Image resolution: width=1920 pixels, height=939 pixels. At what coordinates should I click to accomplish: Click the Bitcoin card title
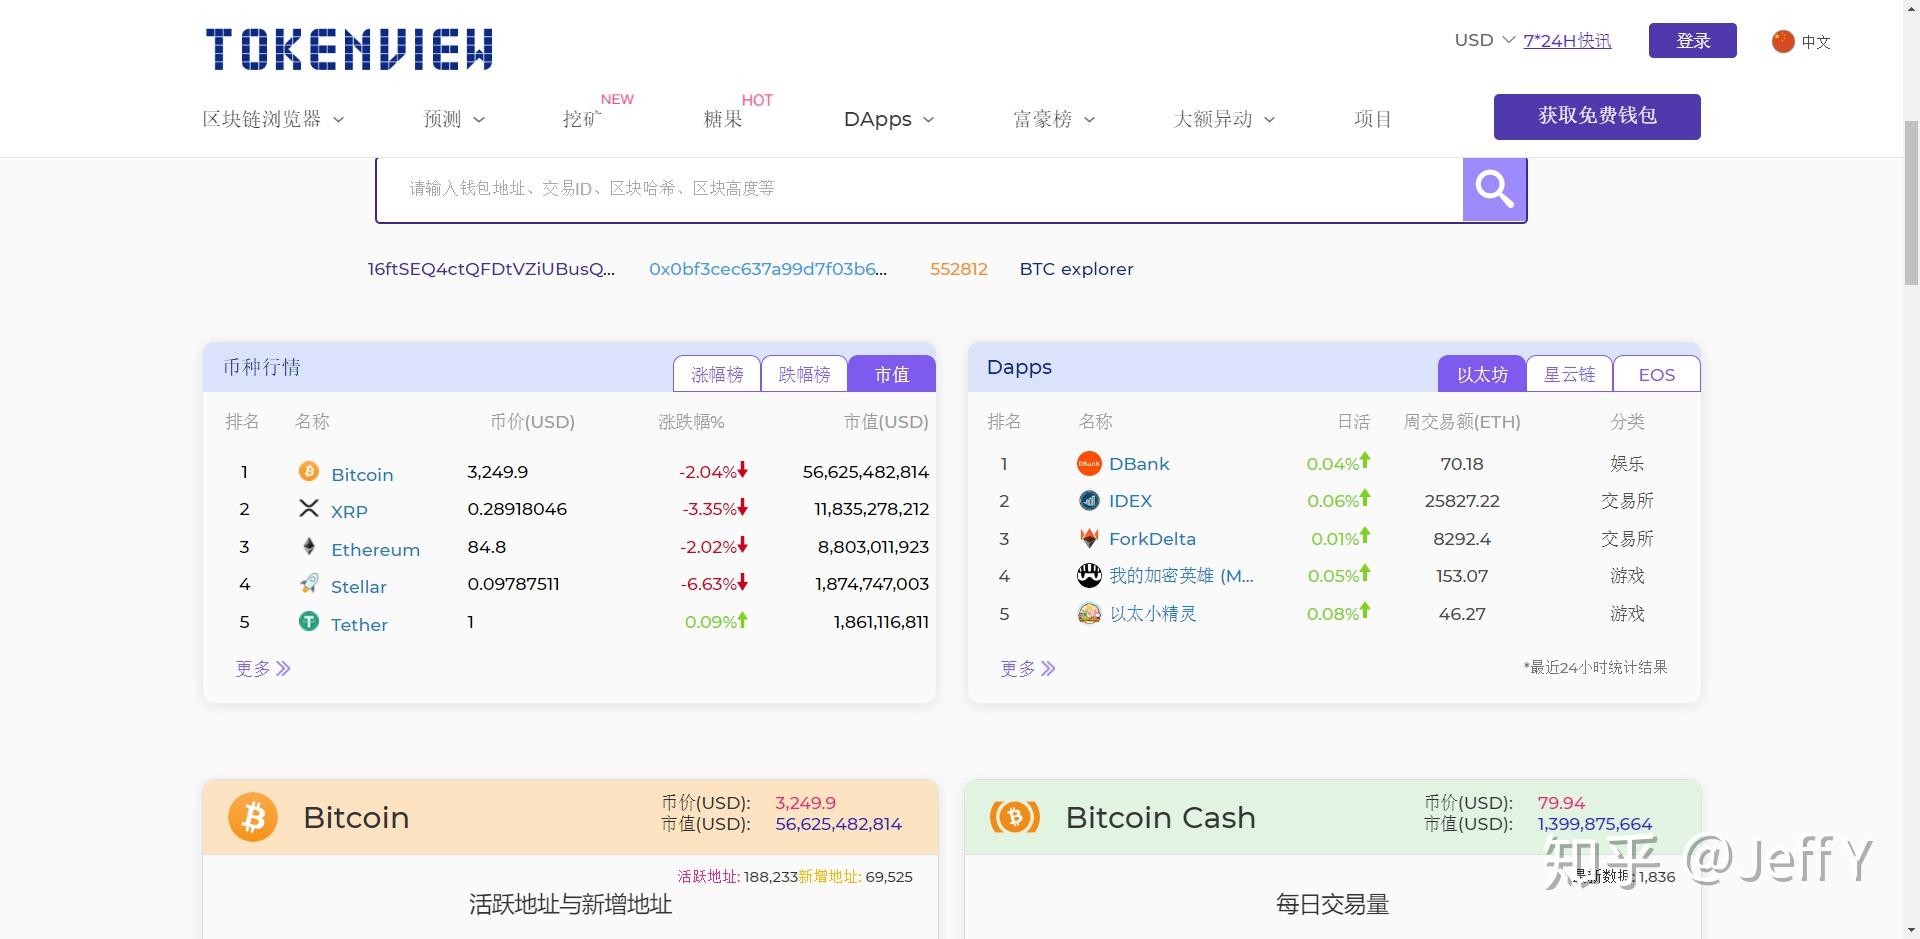click(x=356, y=817)
